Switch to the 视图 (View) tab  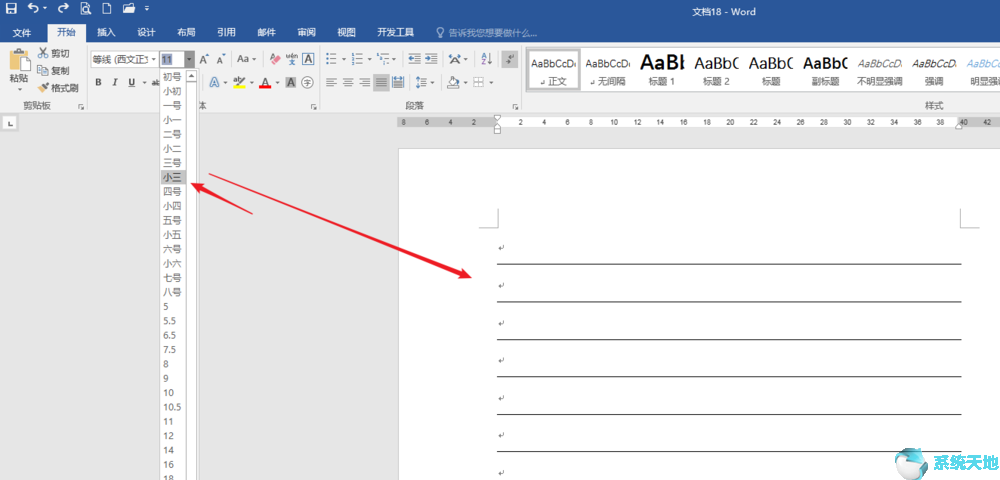(x=346, y=33)
